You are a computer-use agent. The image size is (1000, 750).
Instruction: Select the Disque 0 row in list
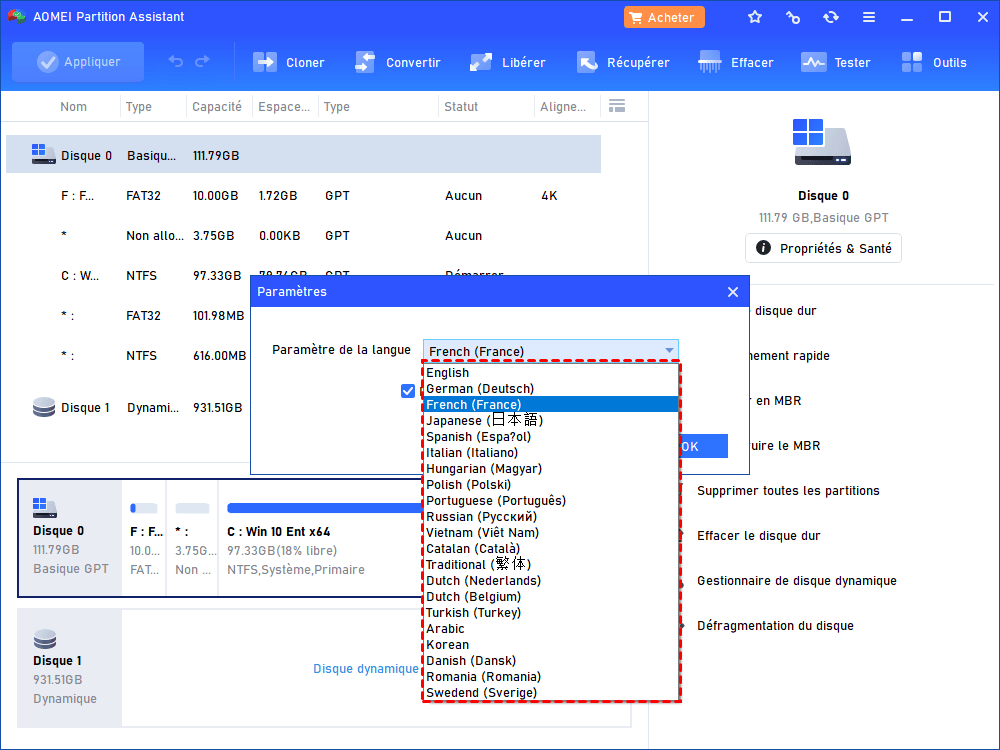coord(304,154)
